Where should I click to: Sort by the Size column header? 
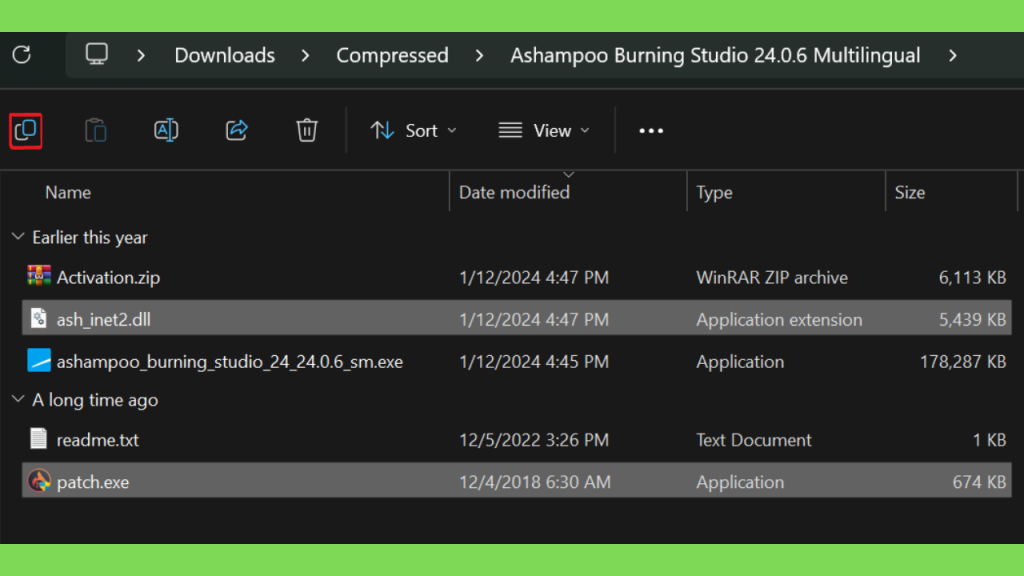point(910,193)
